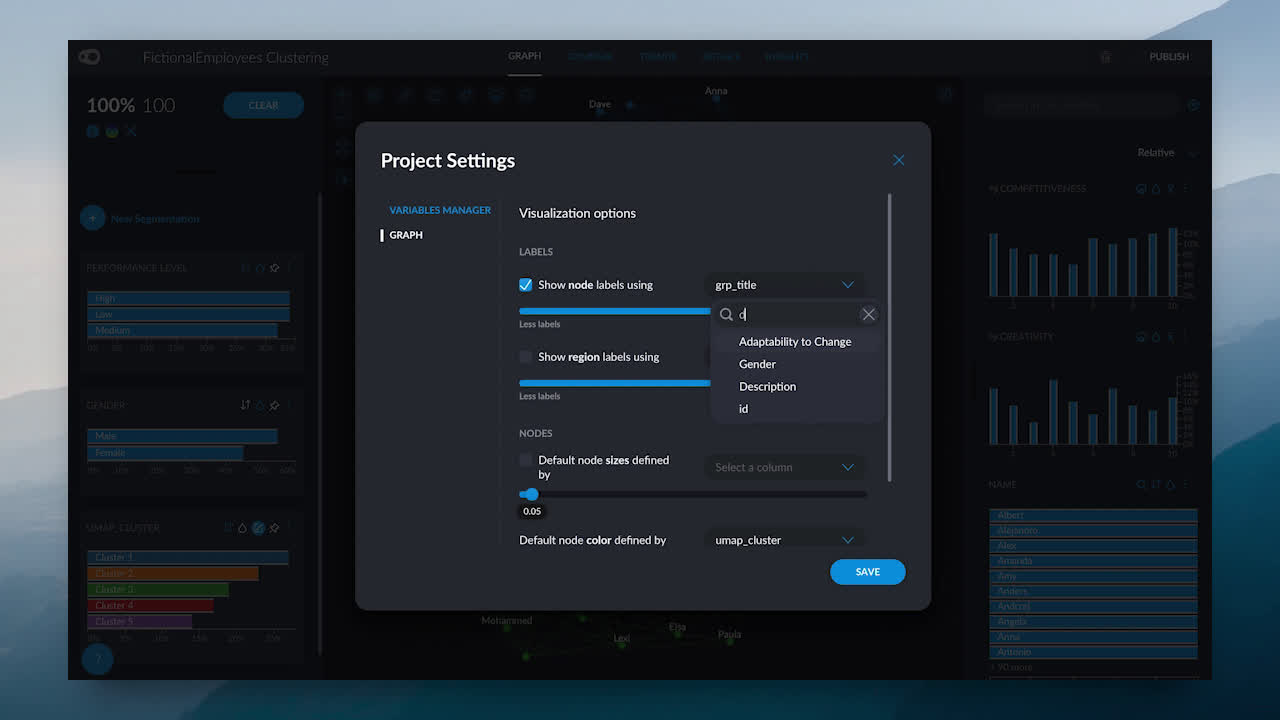Click the pin icon on umap_cluster panel
Image resolution: width=1280 pixels, height=720 pixels.
point(275,527)
